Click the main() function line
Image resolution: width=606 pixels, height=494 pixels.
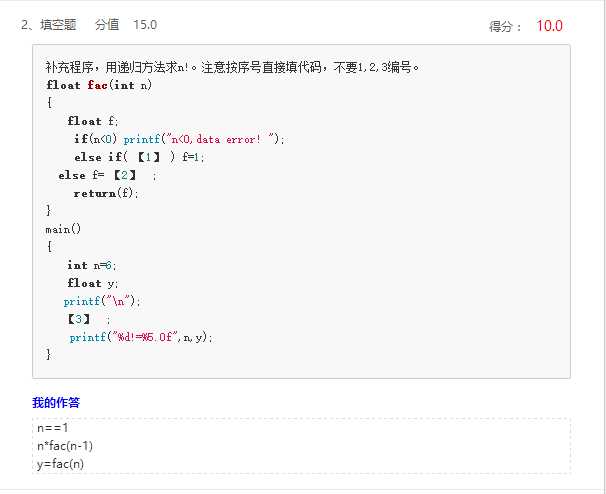coord(63,229)
